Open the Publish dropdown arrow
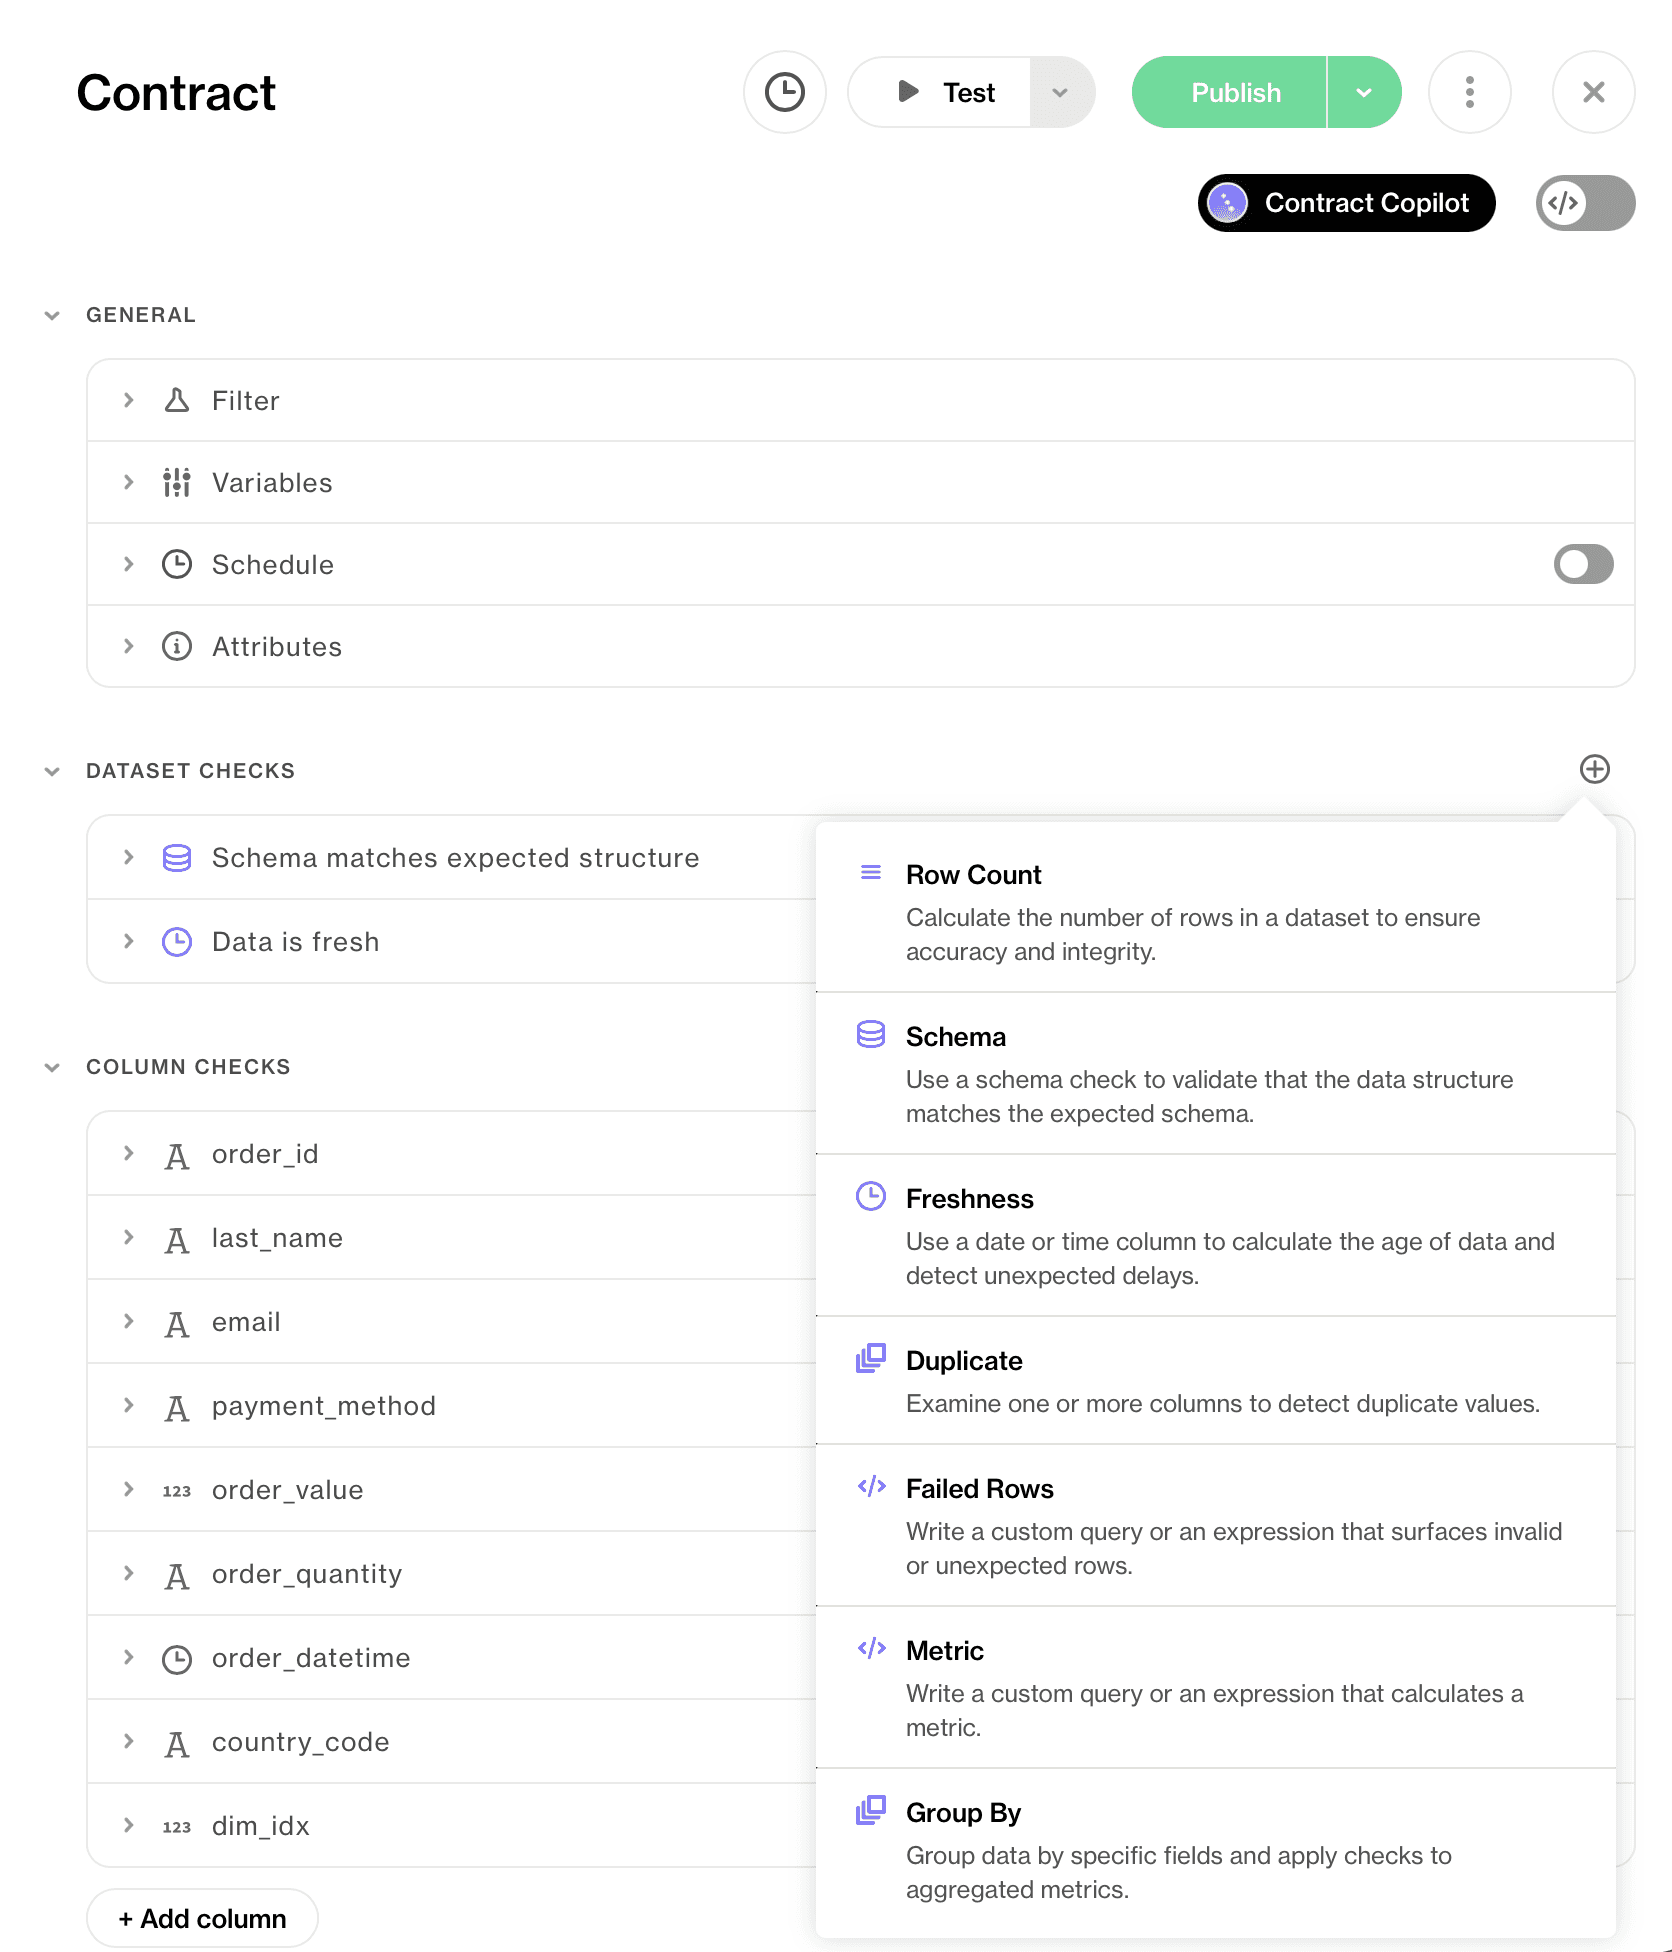Image resolution: width=1672 pixels, height=1952 pixels. pyautogui.click(x=1364, y=92)
